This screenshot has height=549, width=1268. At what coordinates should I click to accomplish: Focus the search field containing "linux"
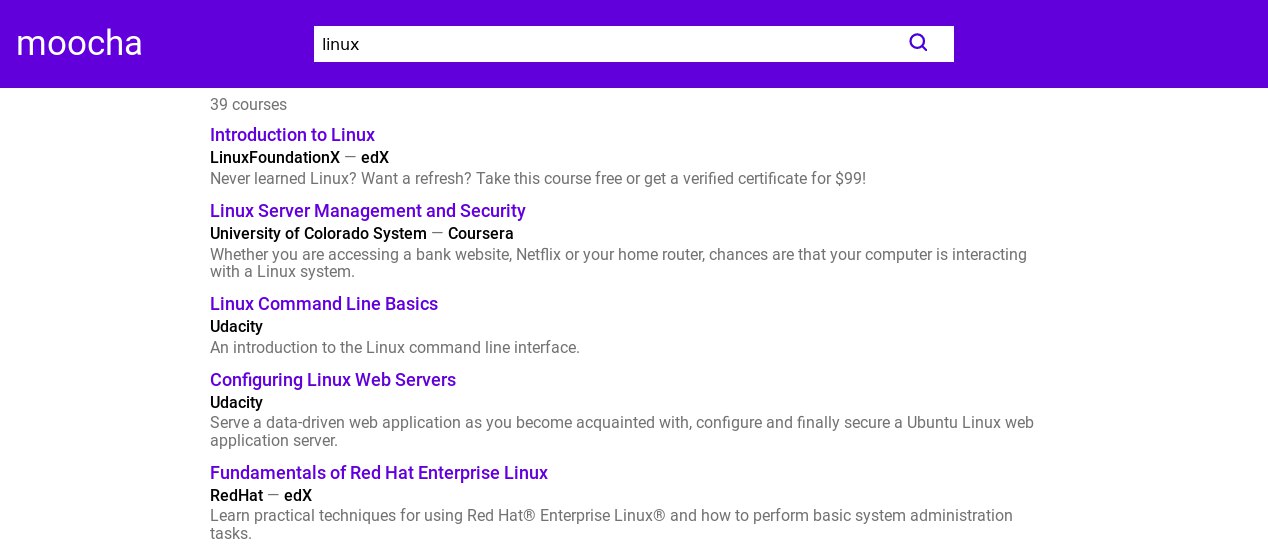coord(600,44)
